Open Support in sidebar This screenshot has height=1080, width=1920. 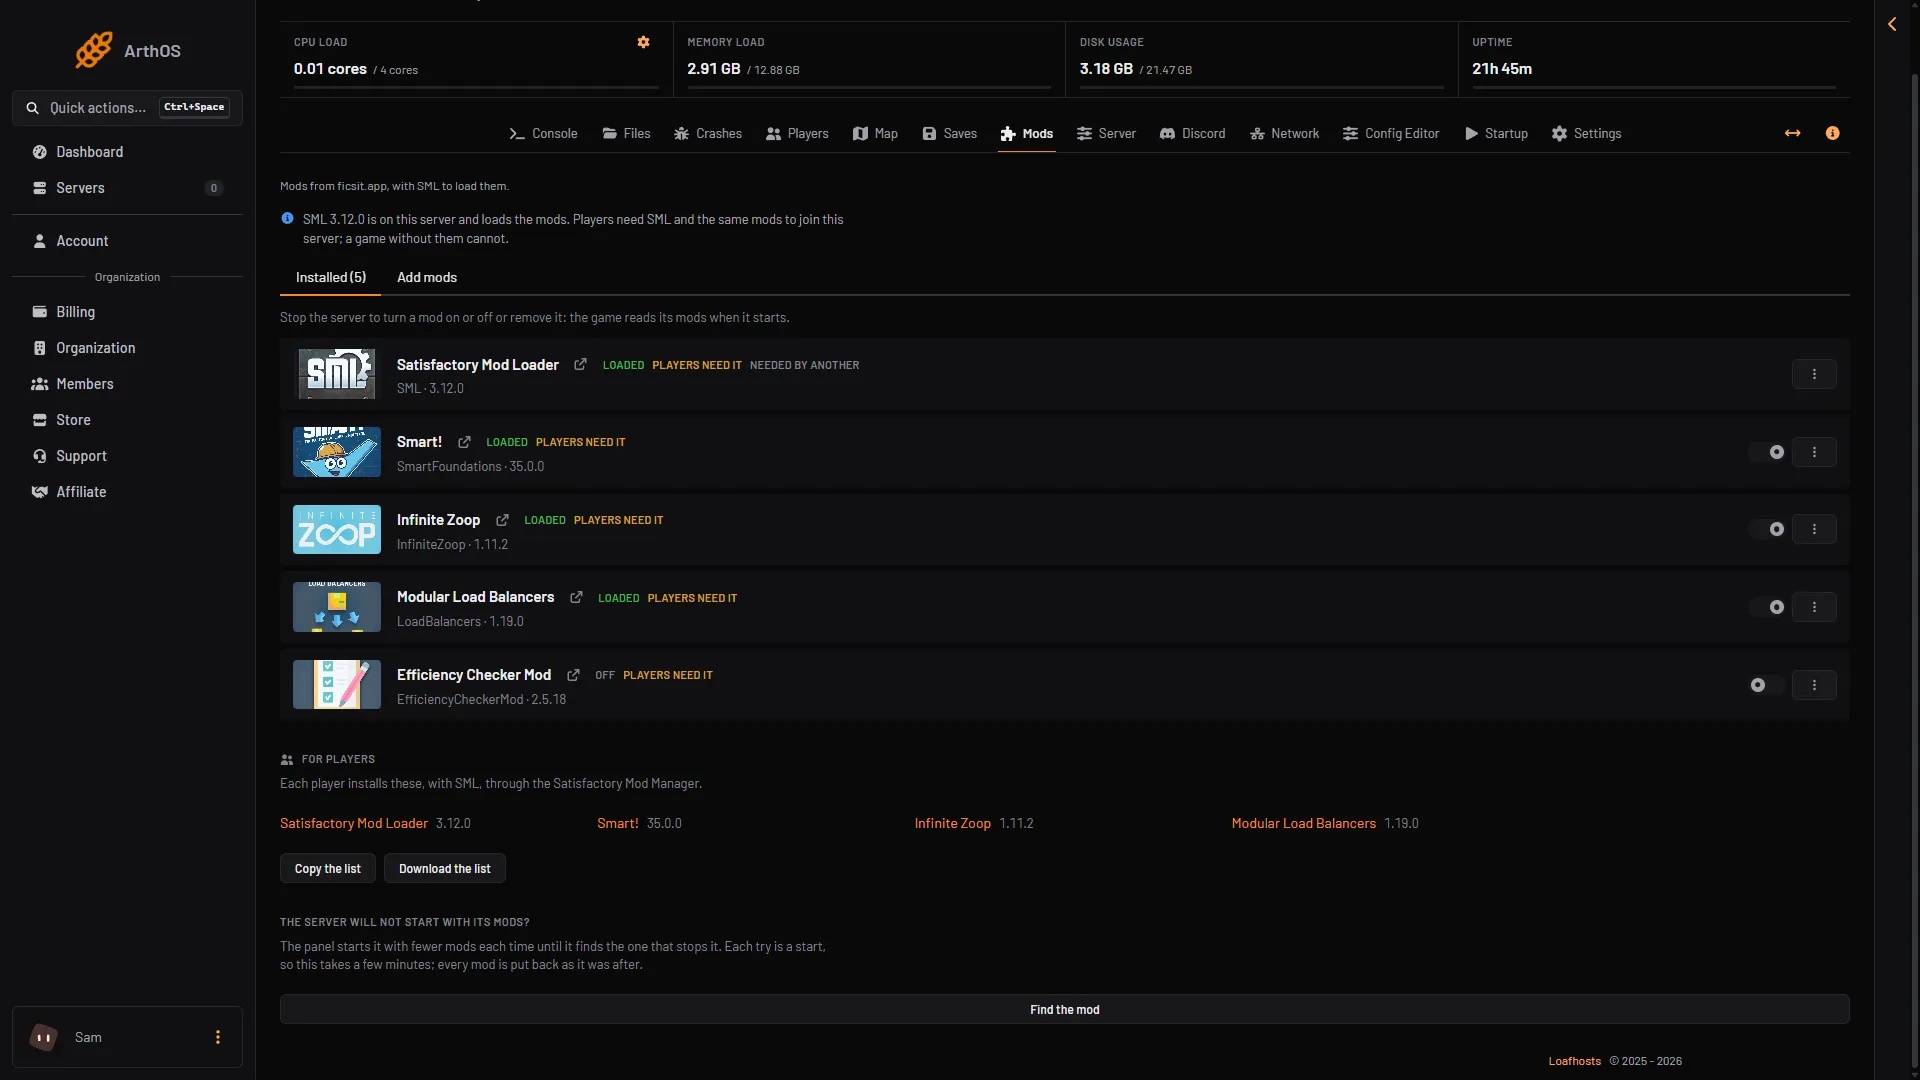(x=127, y=456)
